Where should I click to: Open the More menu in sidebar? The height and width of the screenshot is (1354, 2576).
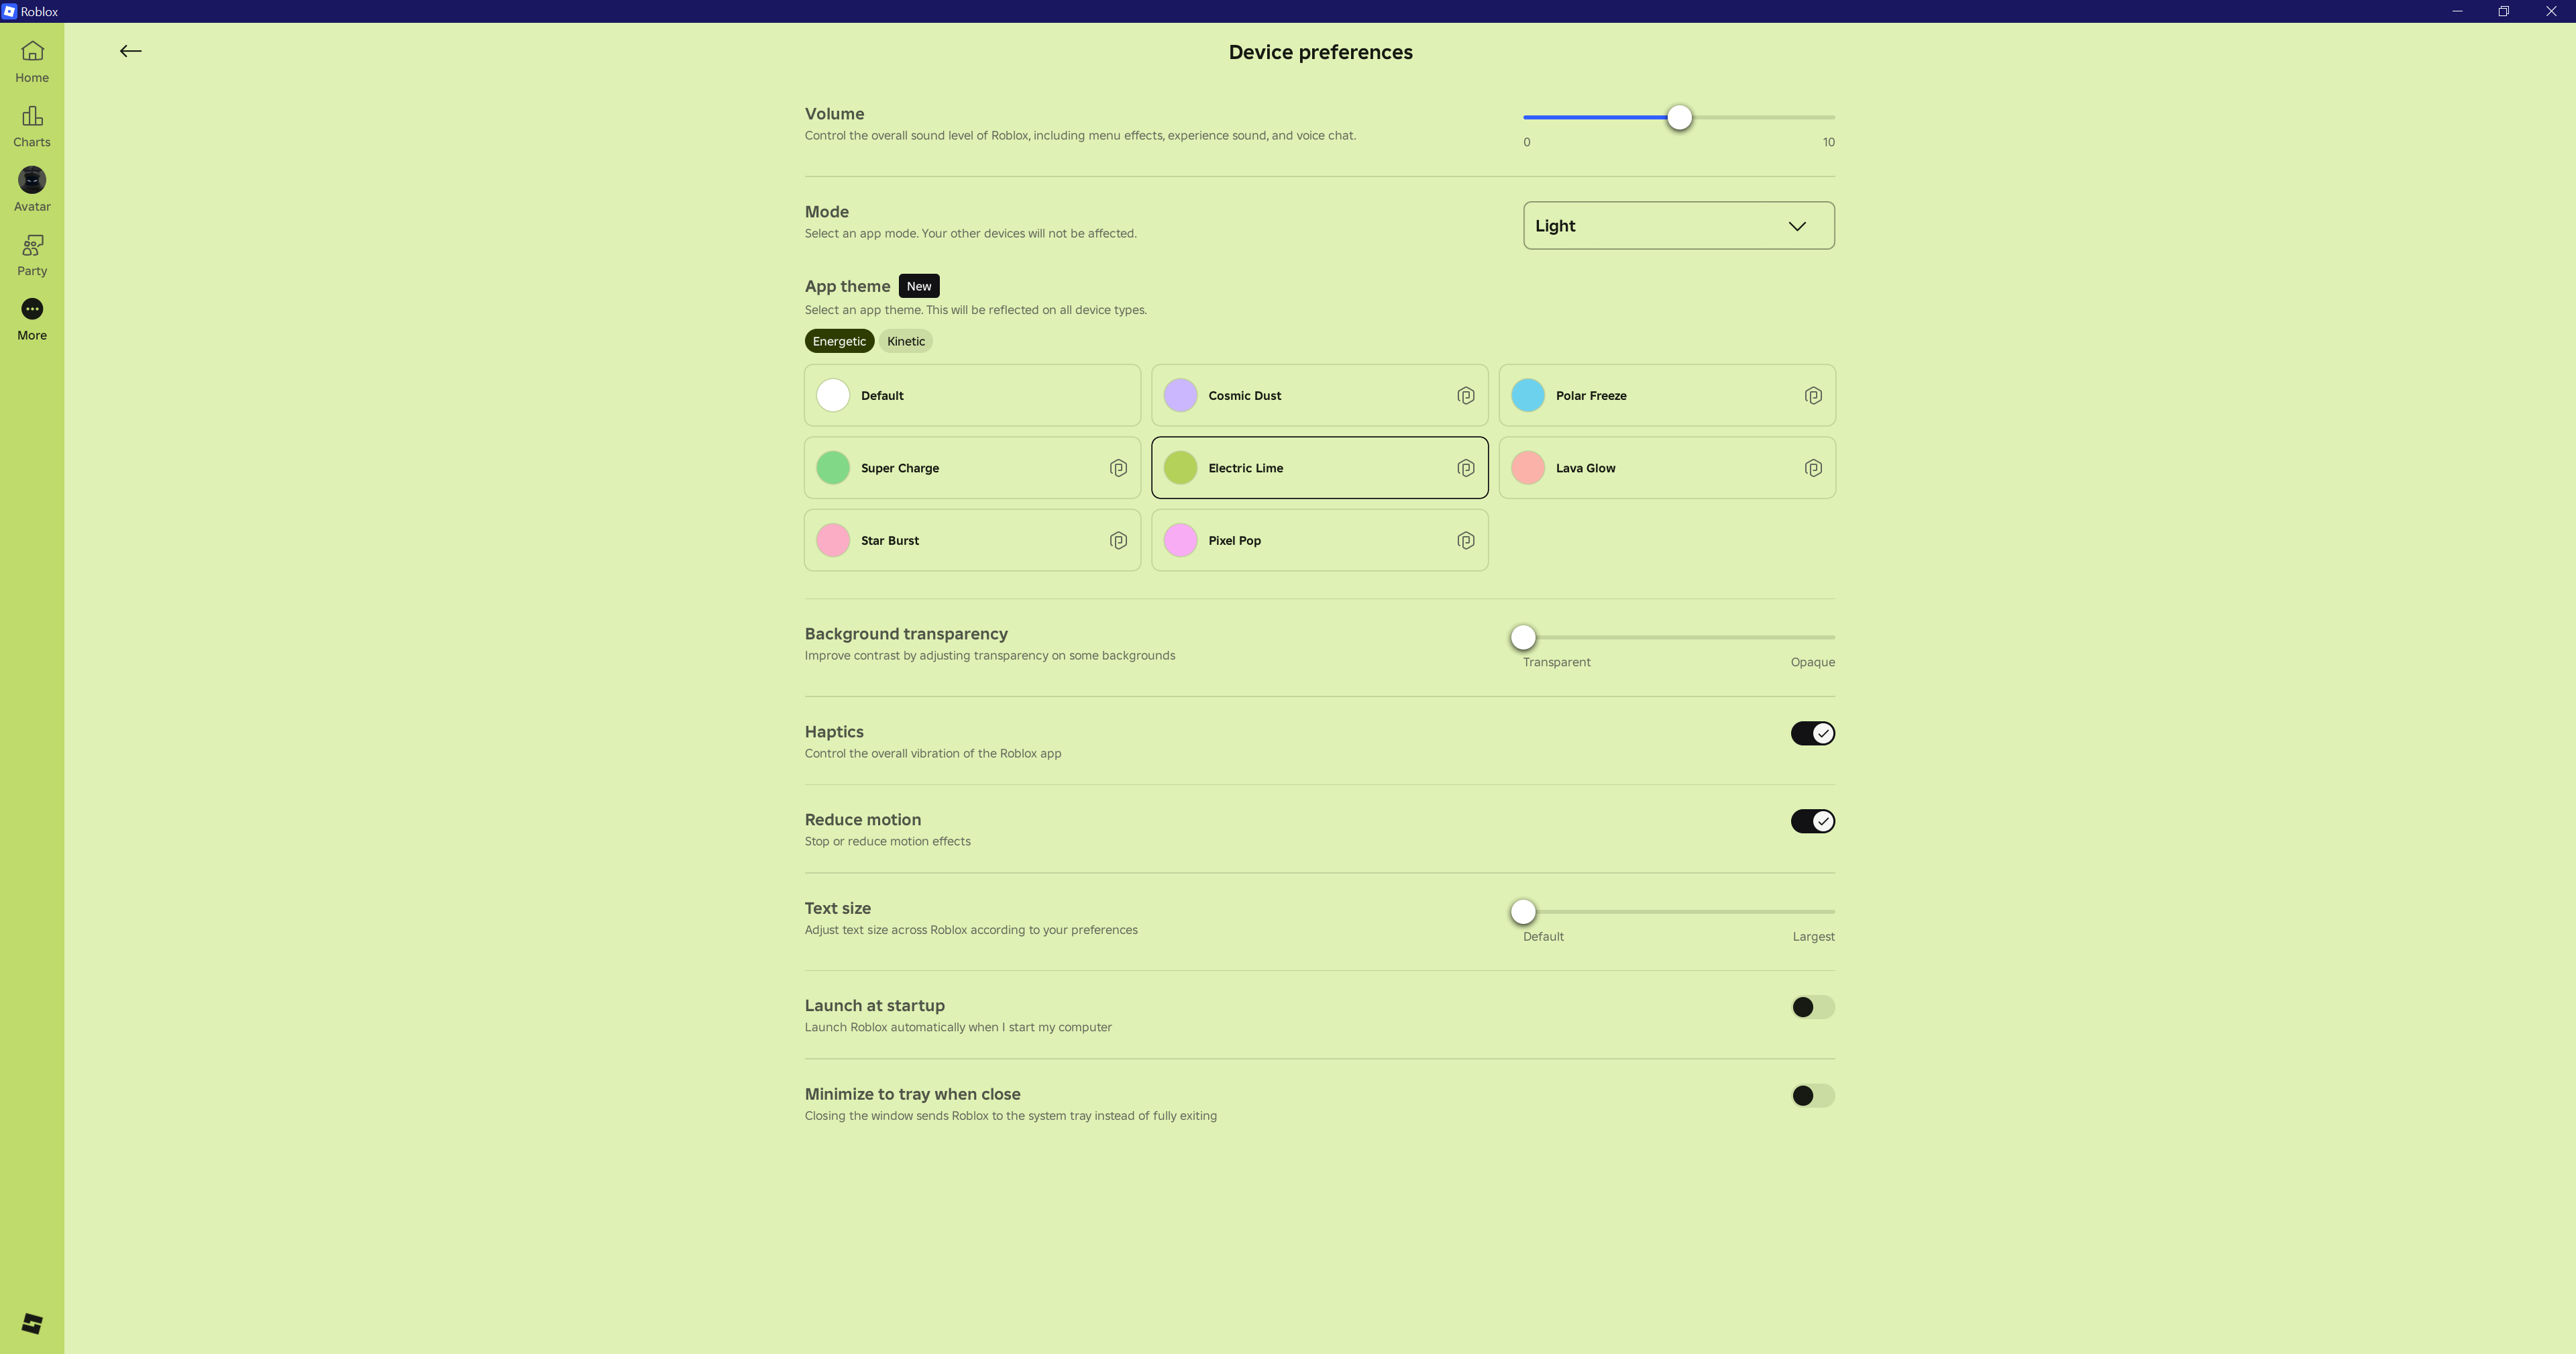[32, 319]
